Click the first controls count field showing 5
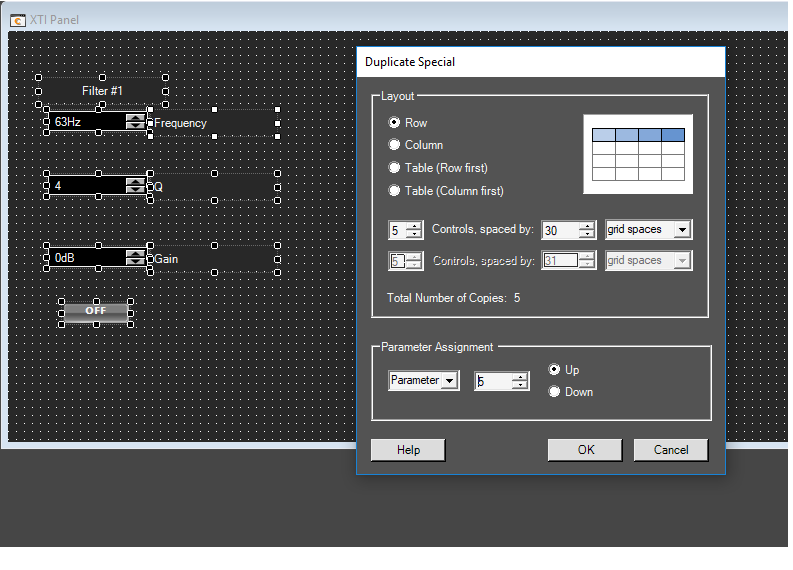This screenshot has width=793, height=570. [398, 230]
